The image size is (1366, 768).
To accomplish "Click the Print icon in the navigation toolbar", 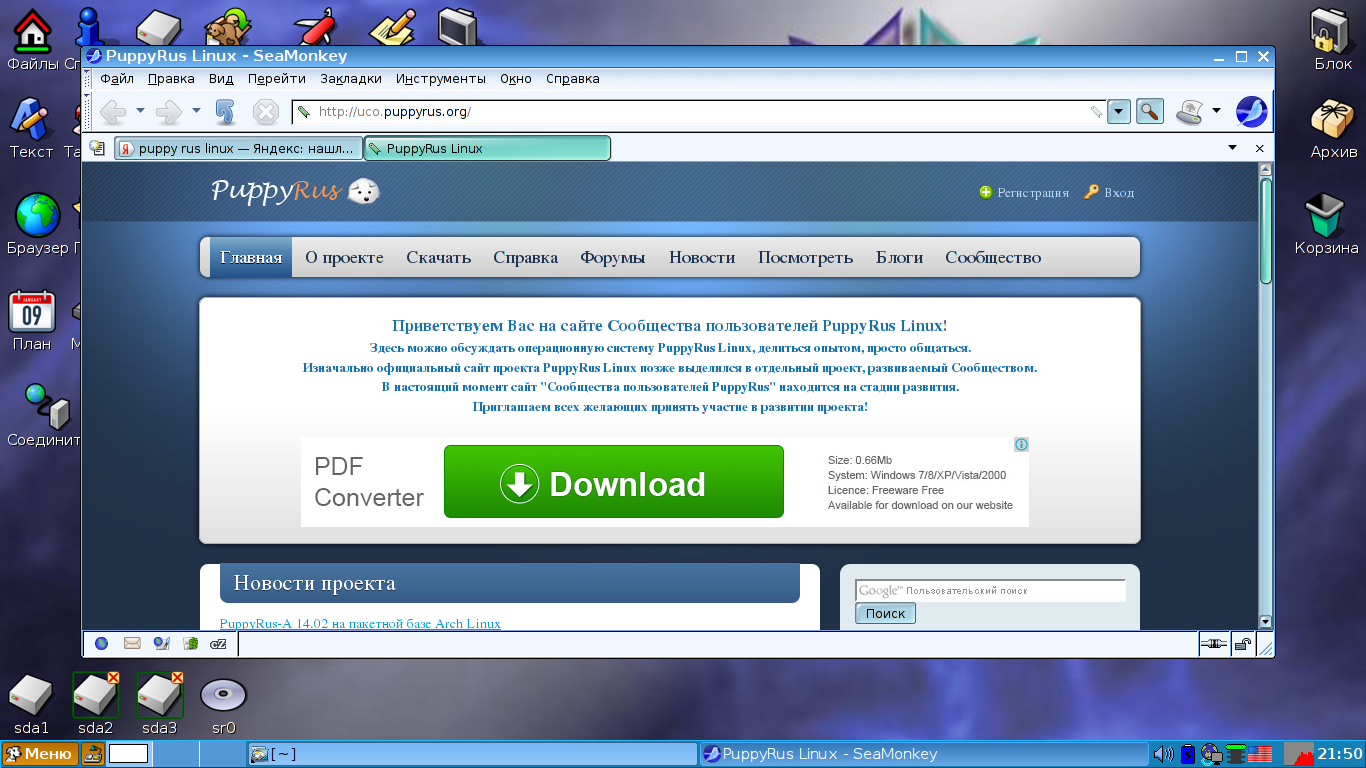I will 1189,111.
